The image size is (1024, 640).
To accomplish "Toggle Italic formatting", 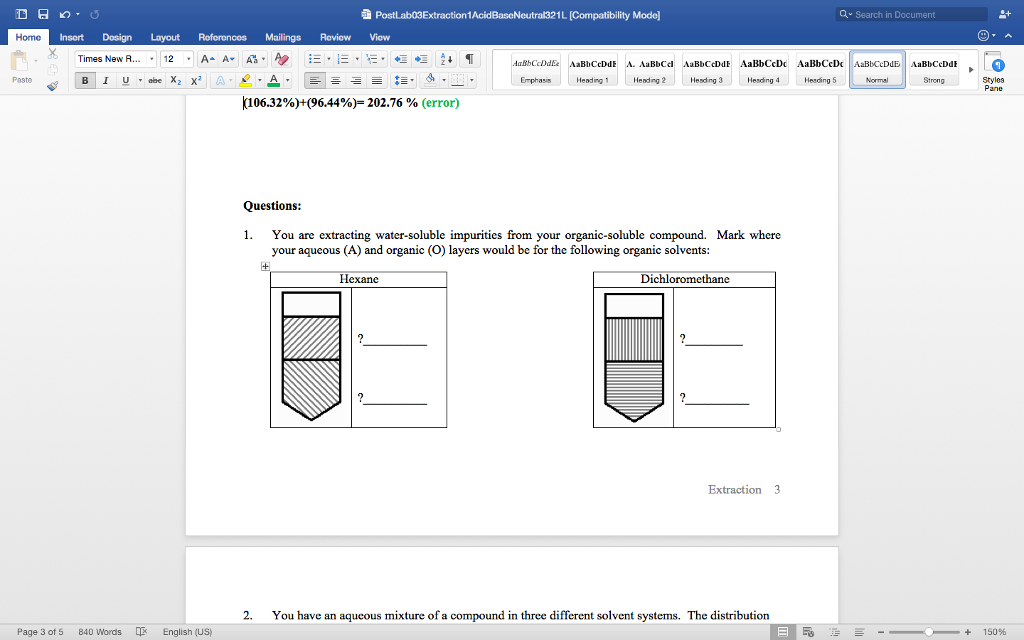I will click(x=105, y=81).
